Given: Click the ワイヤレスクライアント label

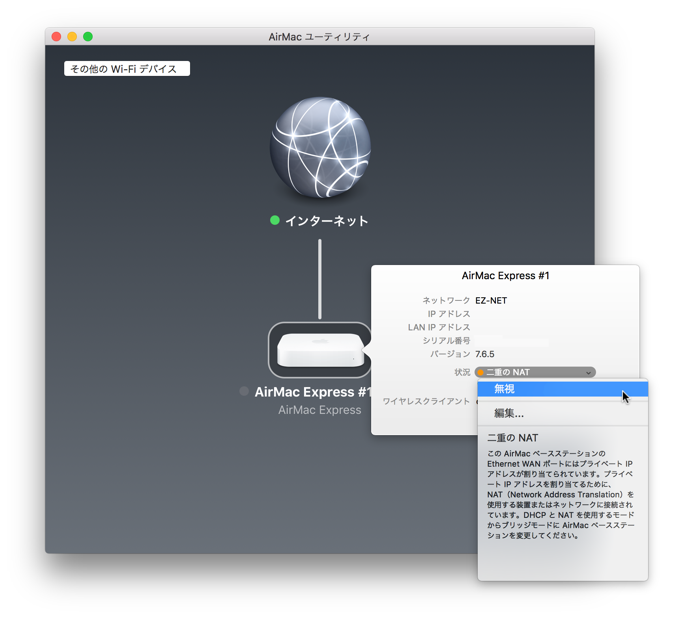Looking at the screenshot, I should [x=426, y=401].
